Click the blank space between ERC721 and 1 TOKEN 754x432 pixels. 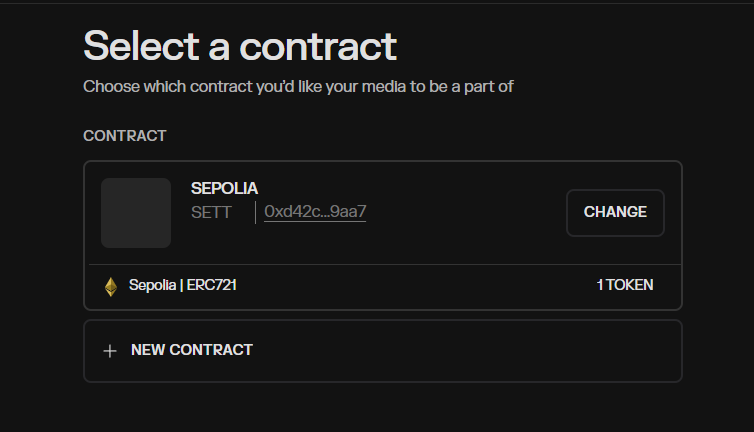416,285
